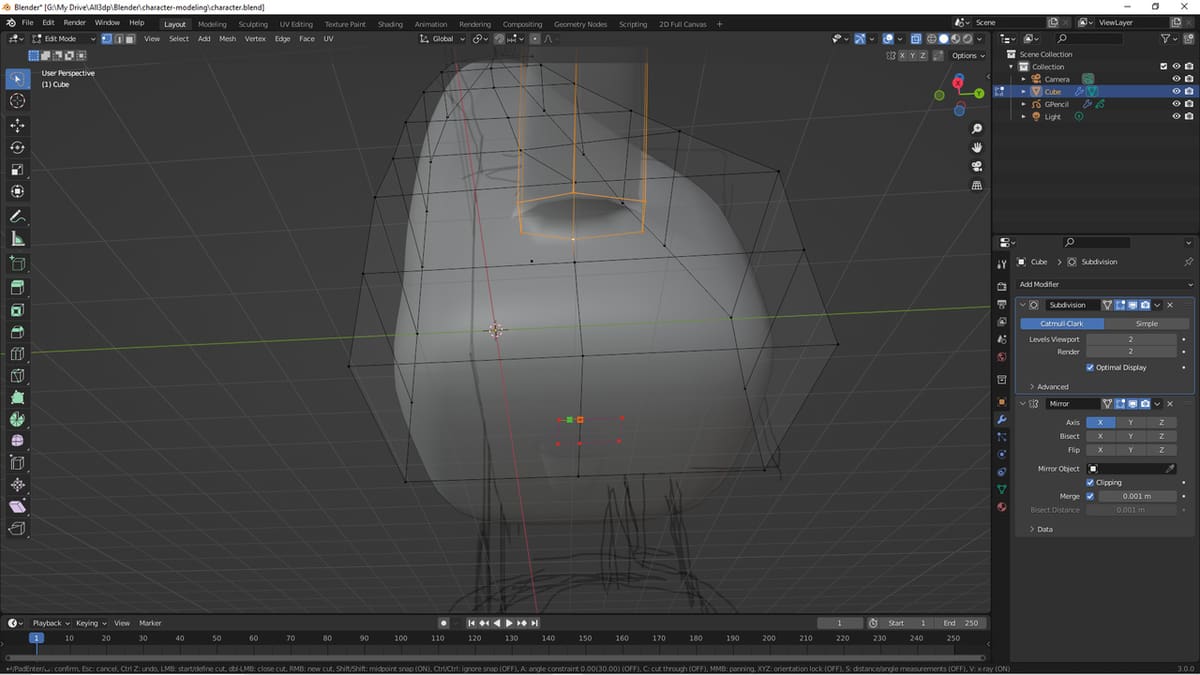Image resolution: width=1200 pixels, height=675 pixels.
Task: Open the File menu
Action: pyautogui.click(x=27, y=22)
